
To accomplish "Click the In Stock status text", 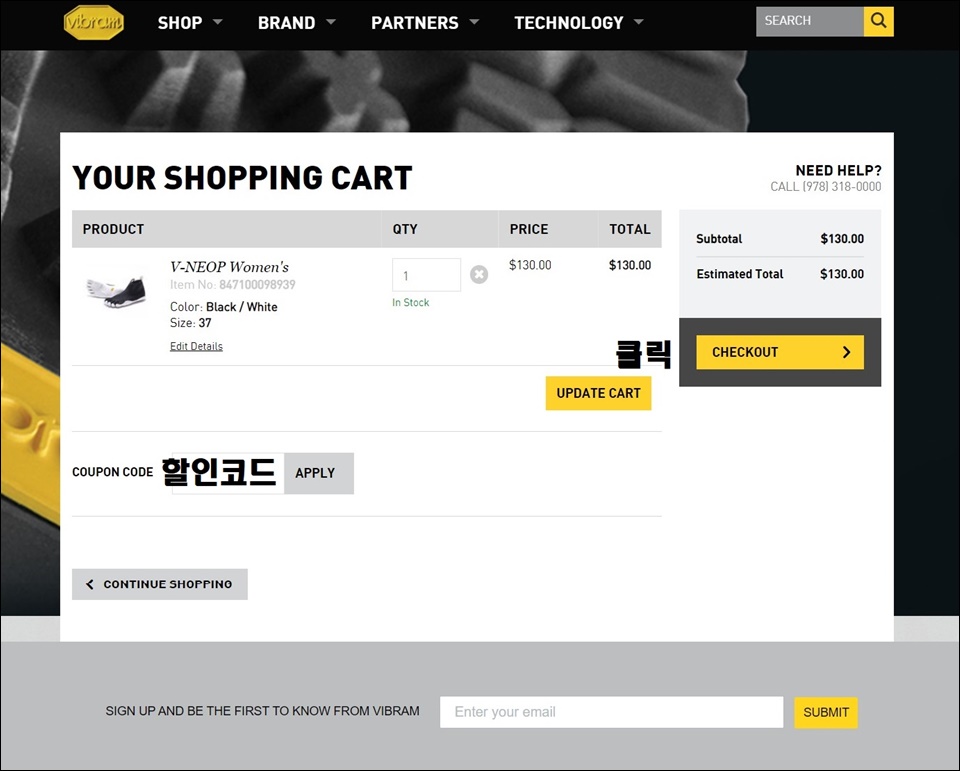I will [x=411, y=303].
